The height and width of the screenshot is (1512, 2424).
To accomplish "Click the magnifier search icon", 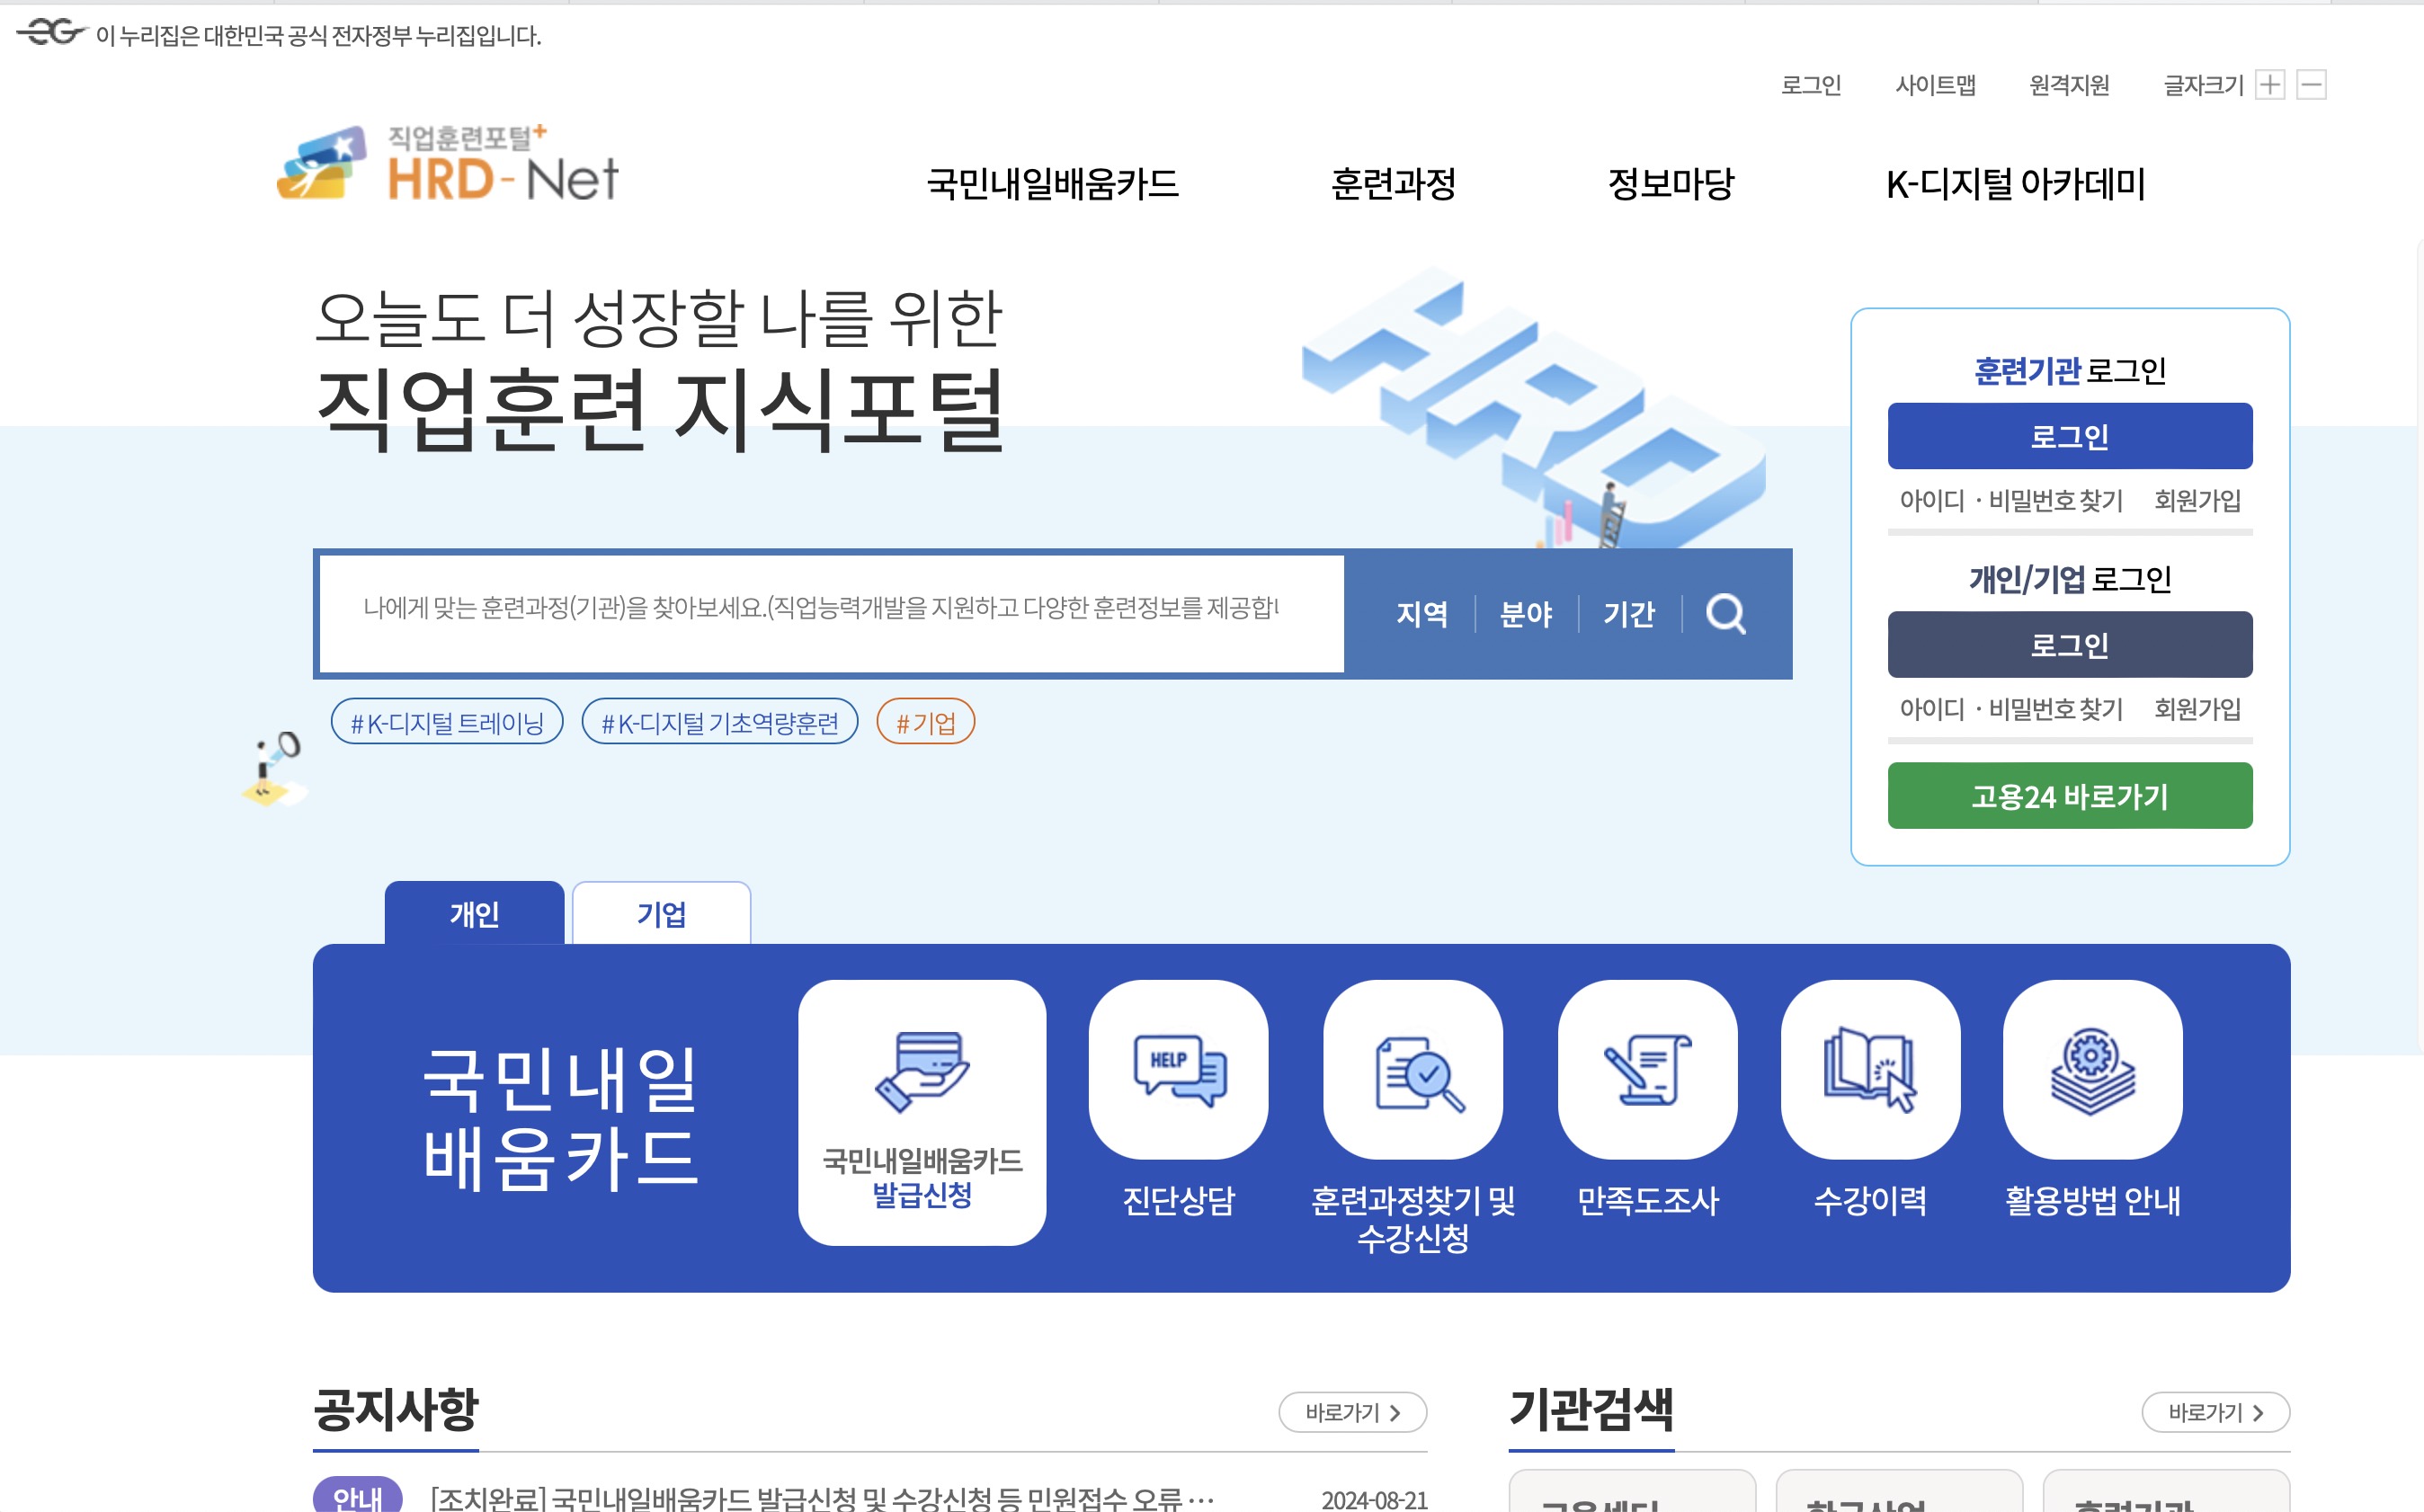I will 1725,613.
